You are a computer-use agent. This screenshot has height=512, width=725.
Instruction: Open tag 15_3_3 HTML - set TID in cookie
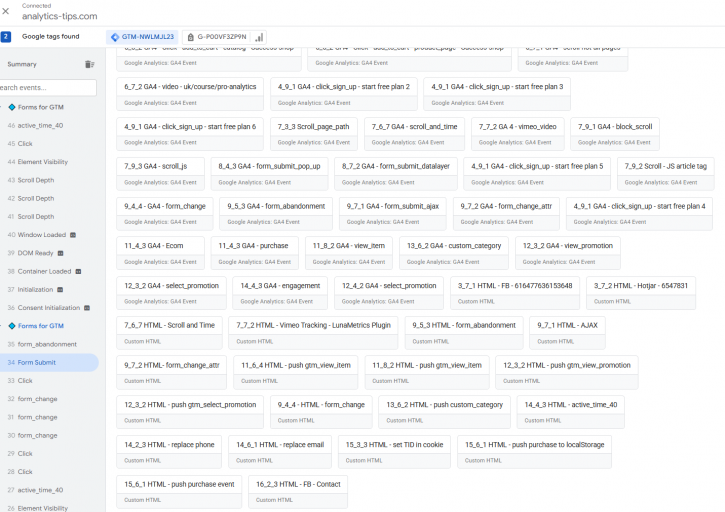(x=394, y=452)
